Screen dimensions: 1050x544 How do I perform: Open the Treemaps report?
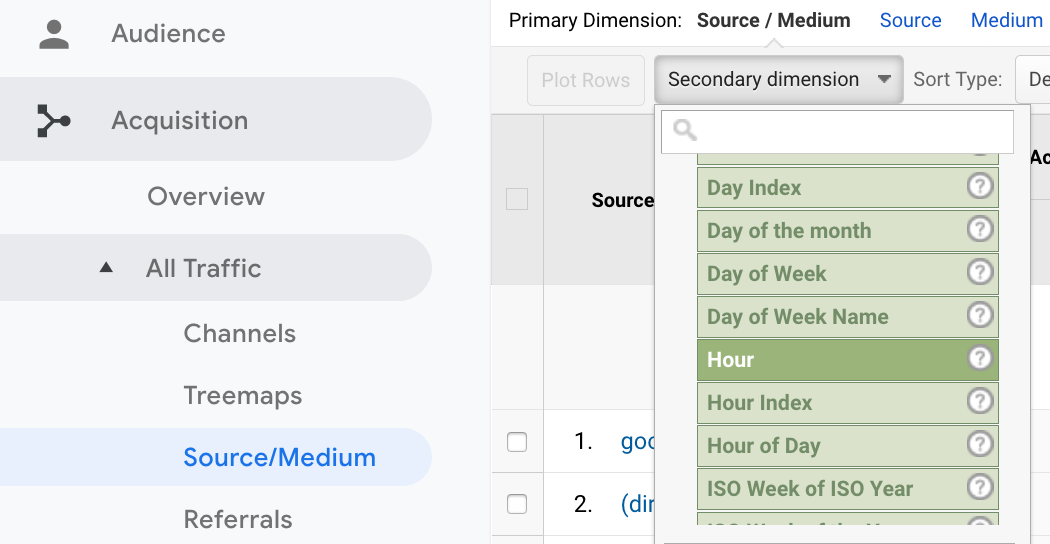(x=242, y=395)
